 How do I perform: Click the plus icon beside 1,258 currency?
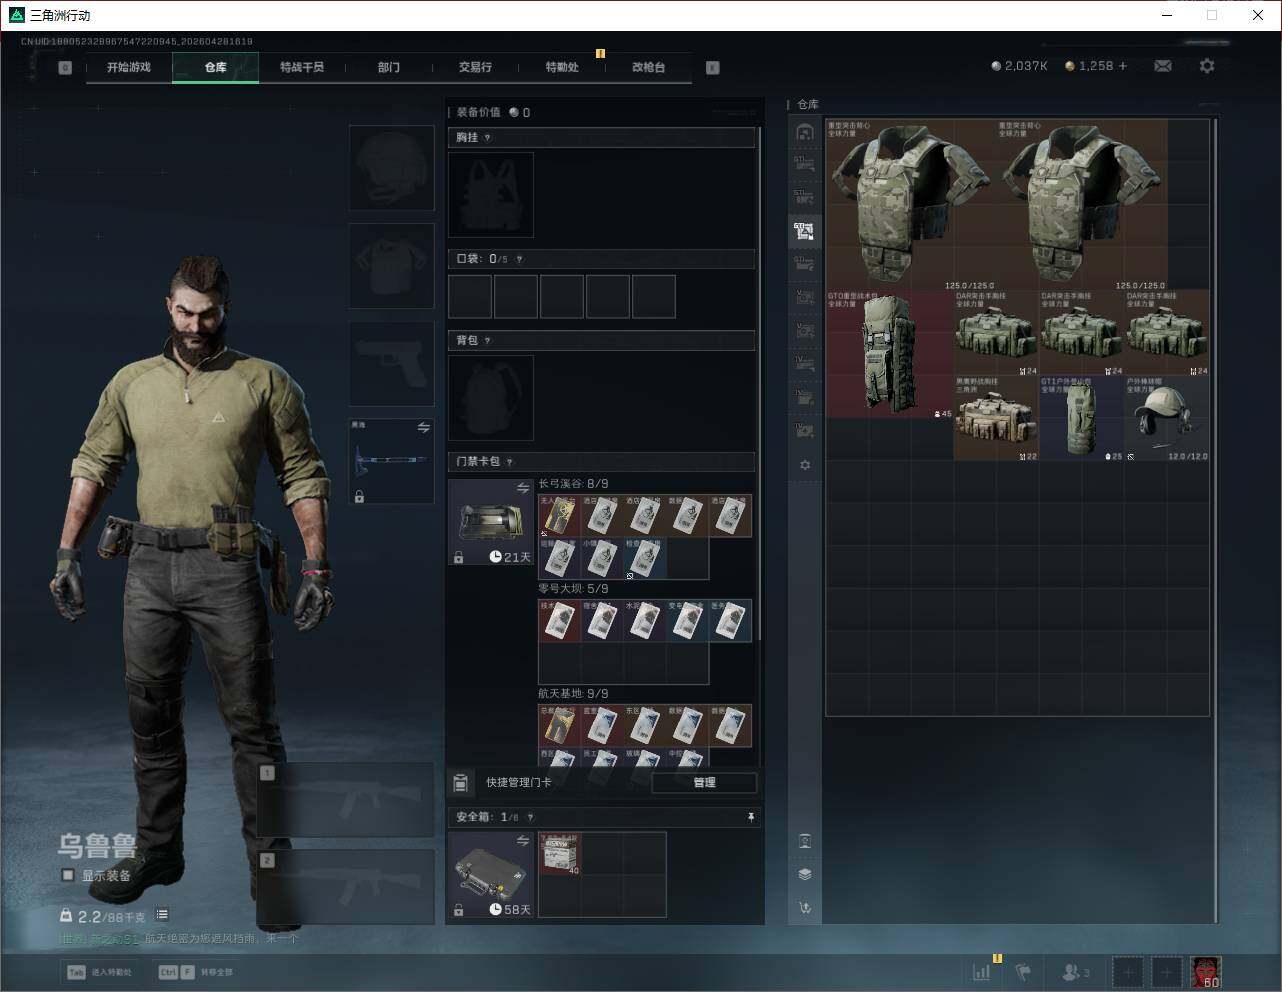point(1123,66)
